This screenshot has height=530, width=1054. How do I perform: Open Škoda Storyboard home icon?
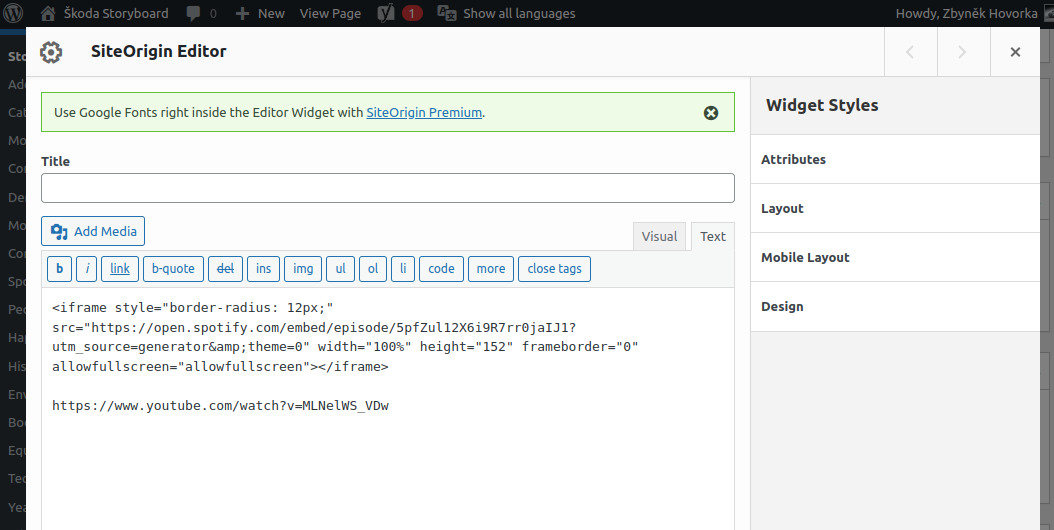tap(48, 13)
